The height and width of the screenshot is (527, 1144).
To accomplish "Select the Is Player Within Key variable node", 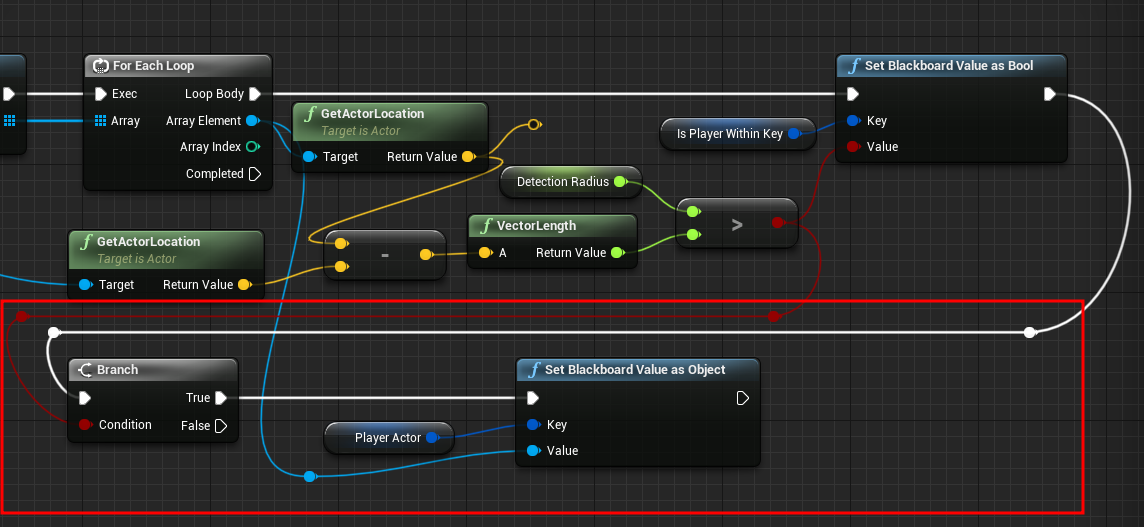I will [738, 134].
